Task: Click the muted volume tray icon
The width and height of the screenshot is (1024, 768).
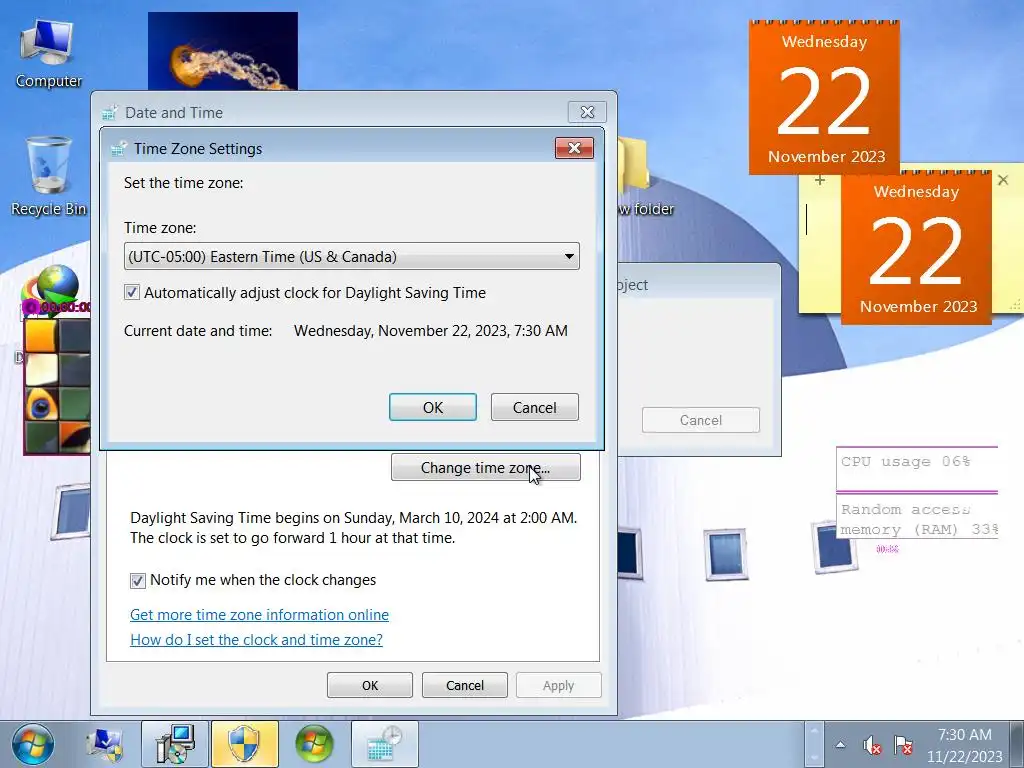Action: tap(872, 745)
